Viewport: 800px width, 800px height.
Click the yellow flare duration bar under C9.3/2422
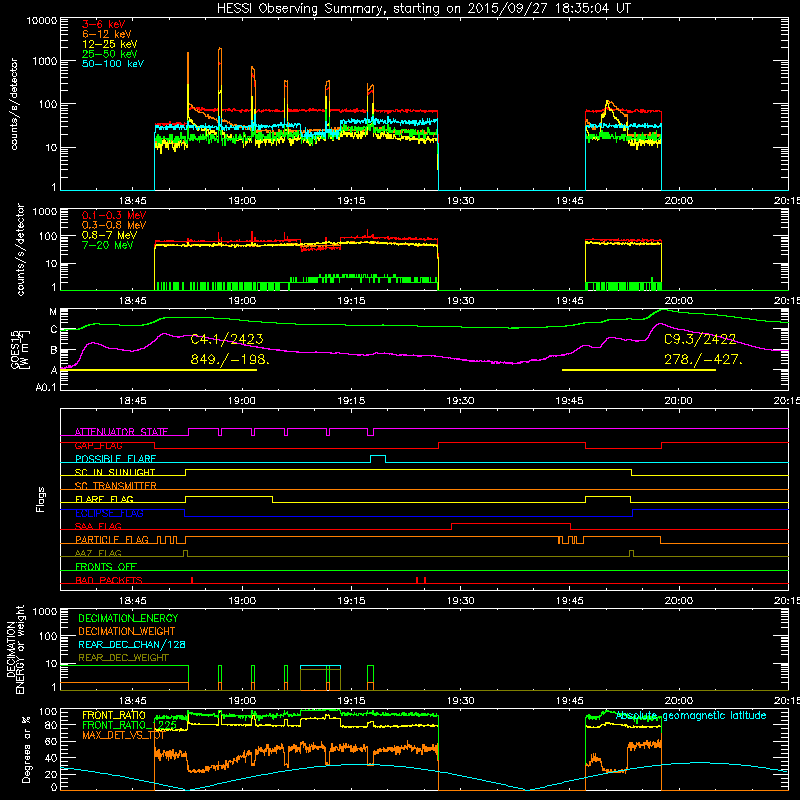[x=639, y=370]
